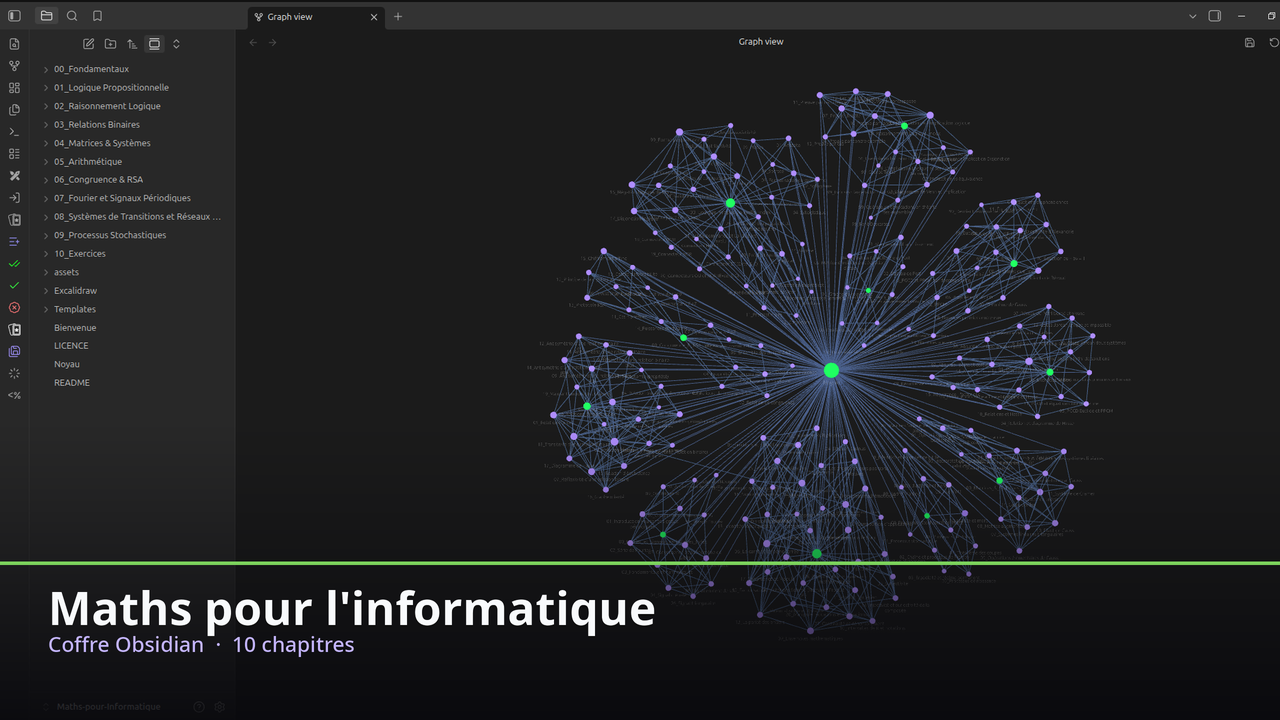This screenshot has height=720, width=1280.
Task: Create a new canvas from ribbon
Action: point(14,88)
